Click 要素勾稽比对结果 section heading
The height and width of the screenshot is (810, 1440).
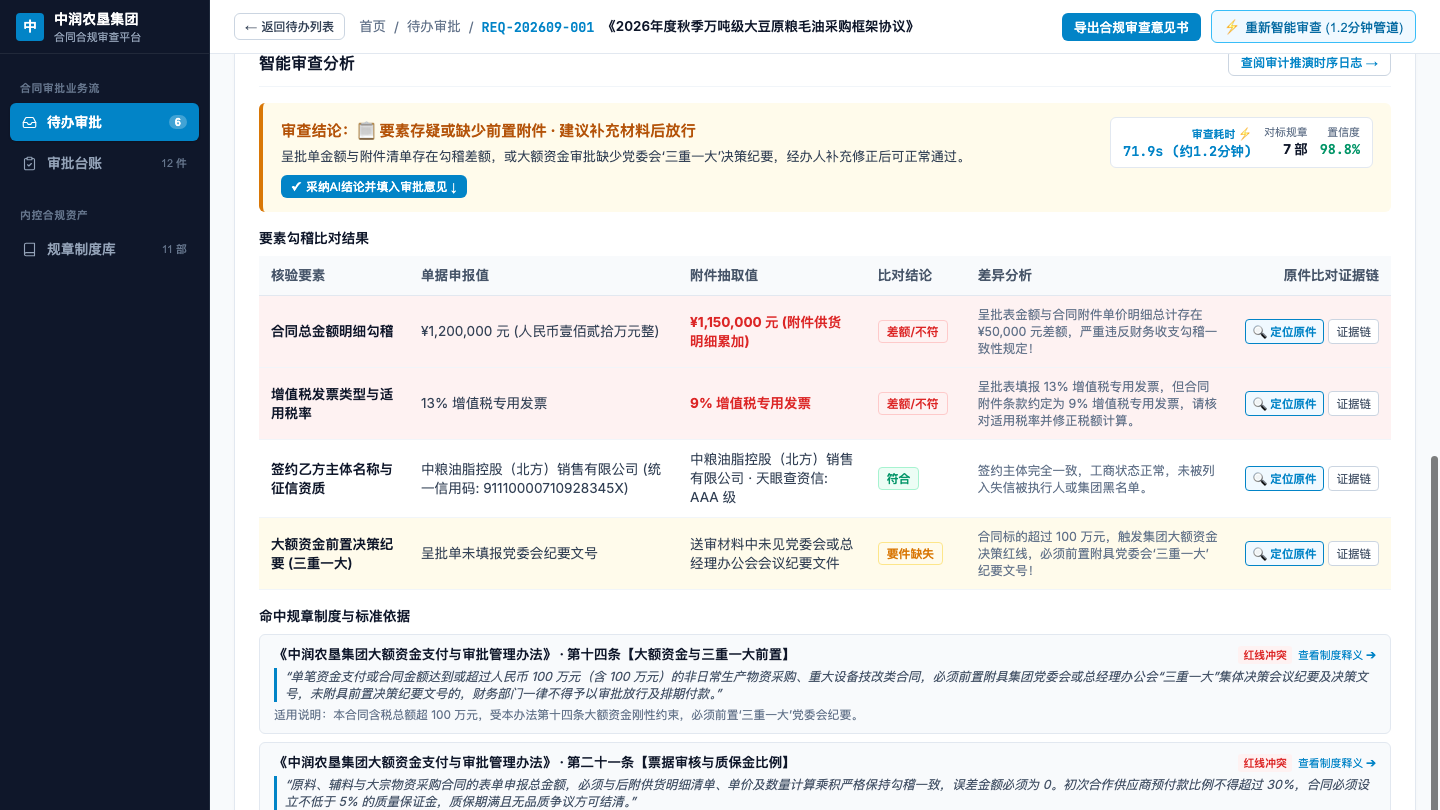pyautogui.click(x=314, y=238)
